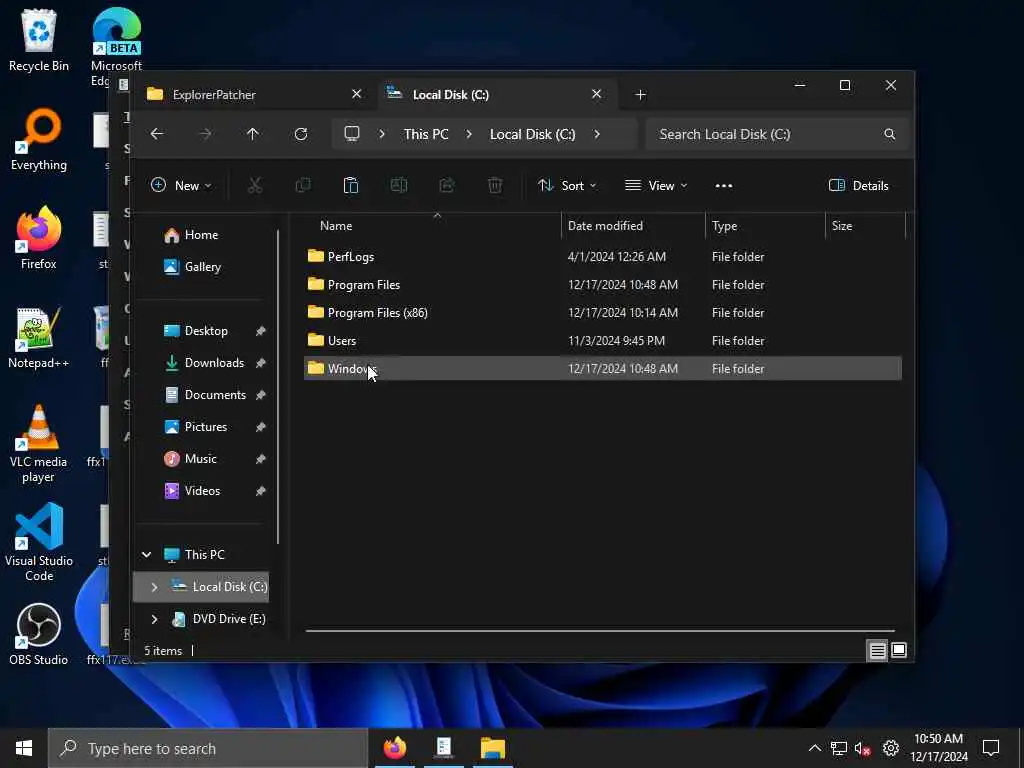1024x768 pixels.
Task: Switch to large thumbnails view icon
Action: click(899, 650)
